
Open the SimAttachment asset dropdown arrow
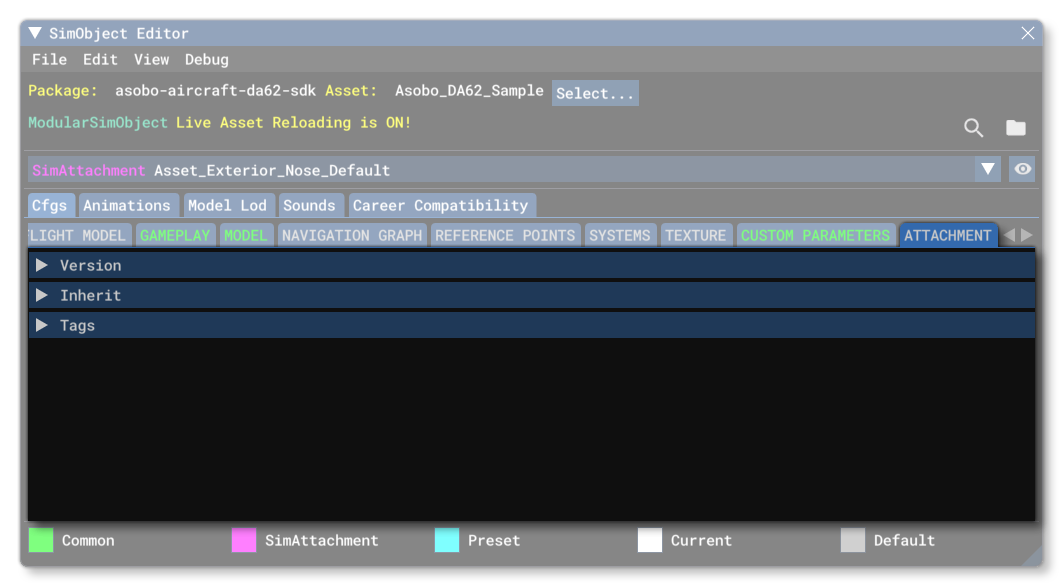(x=990, y=169)
